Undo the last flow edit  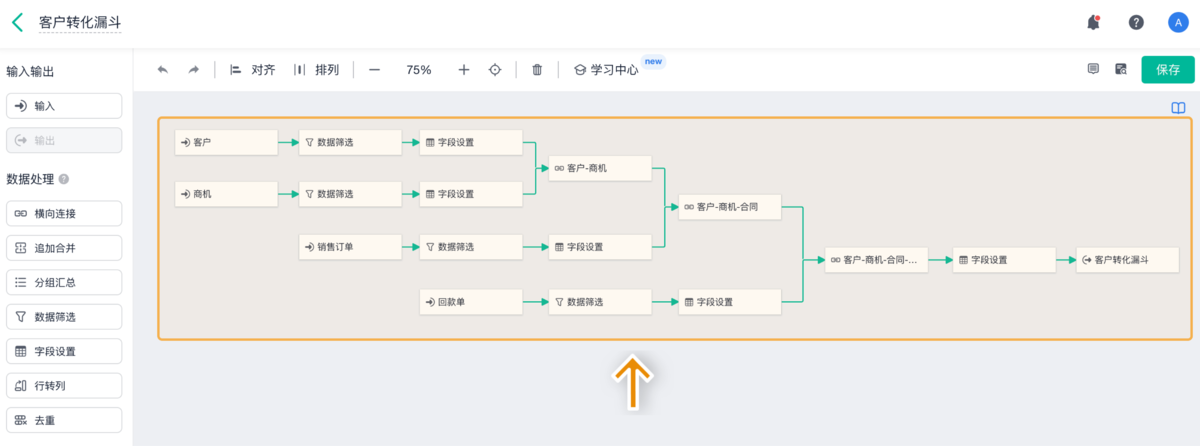(163, 70)
